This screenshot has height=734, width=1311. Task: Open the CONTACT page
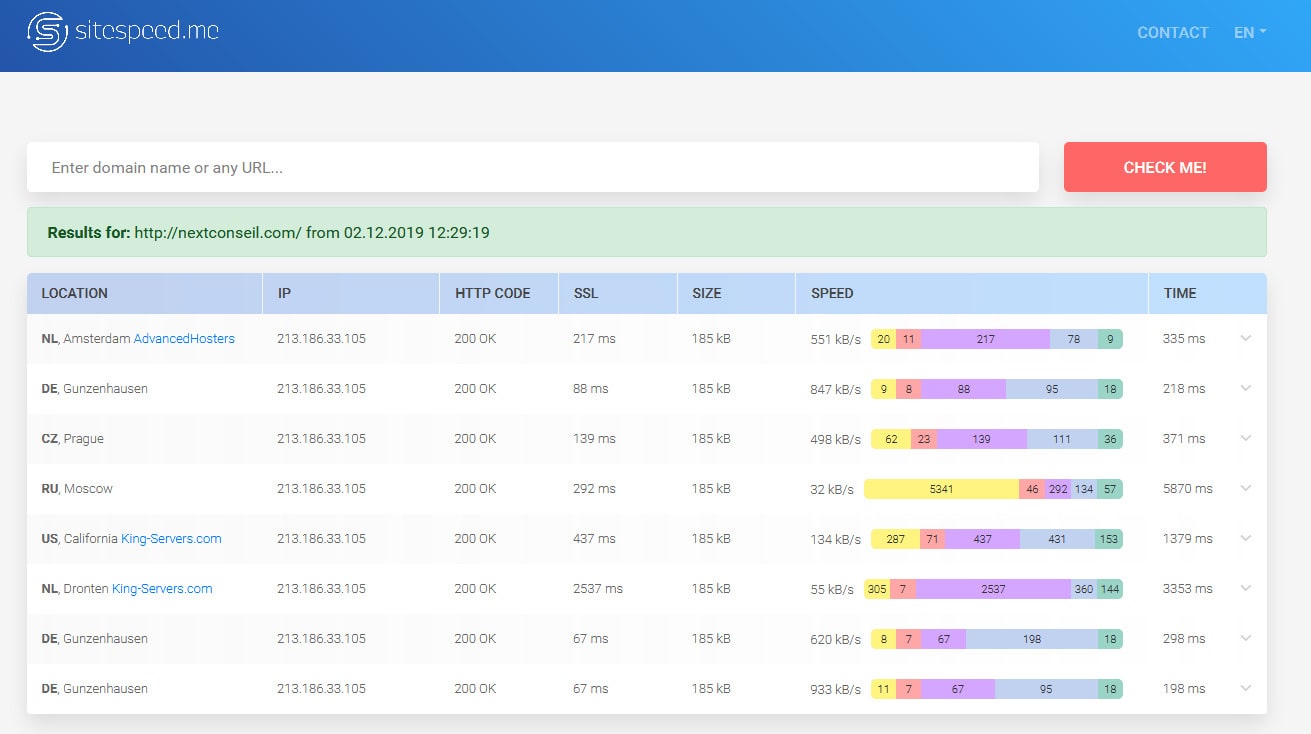[1173, 33]
